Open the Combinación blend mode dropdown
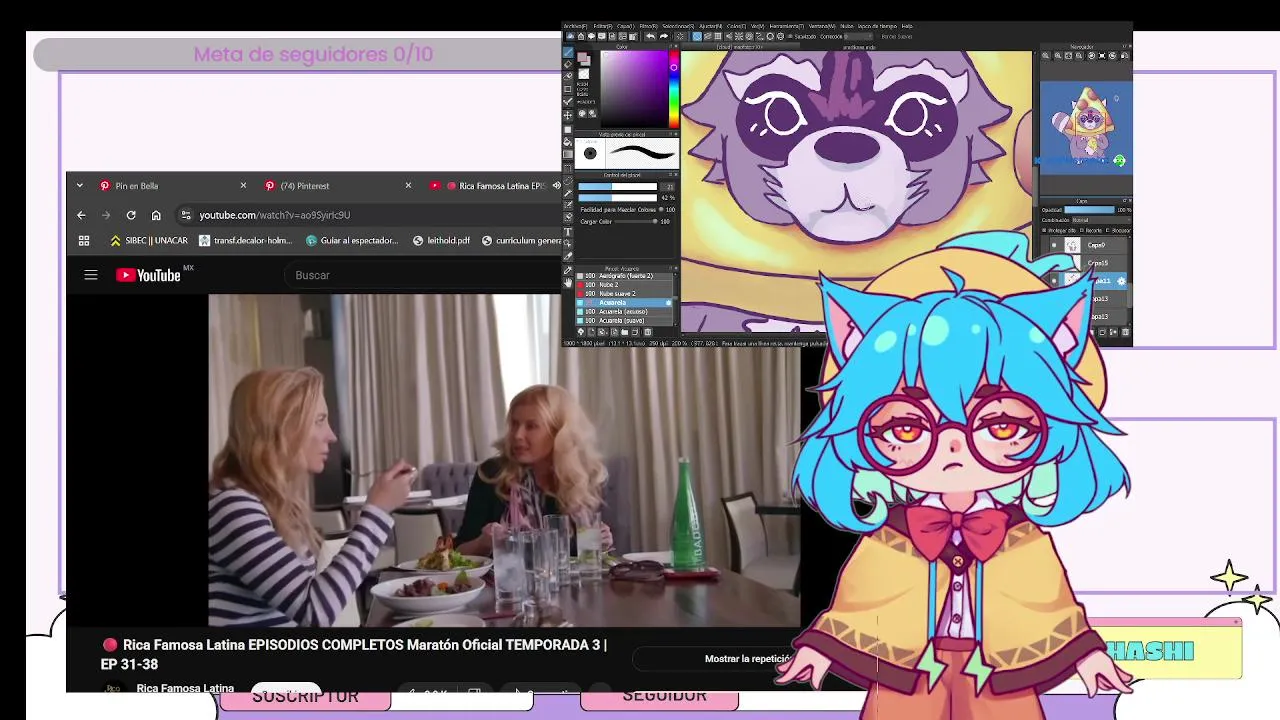Image resolution: width=1280 pixels, height=720 pixels. (x=1100, y=220)
